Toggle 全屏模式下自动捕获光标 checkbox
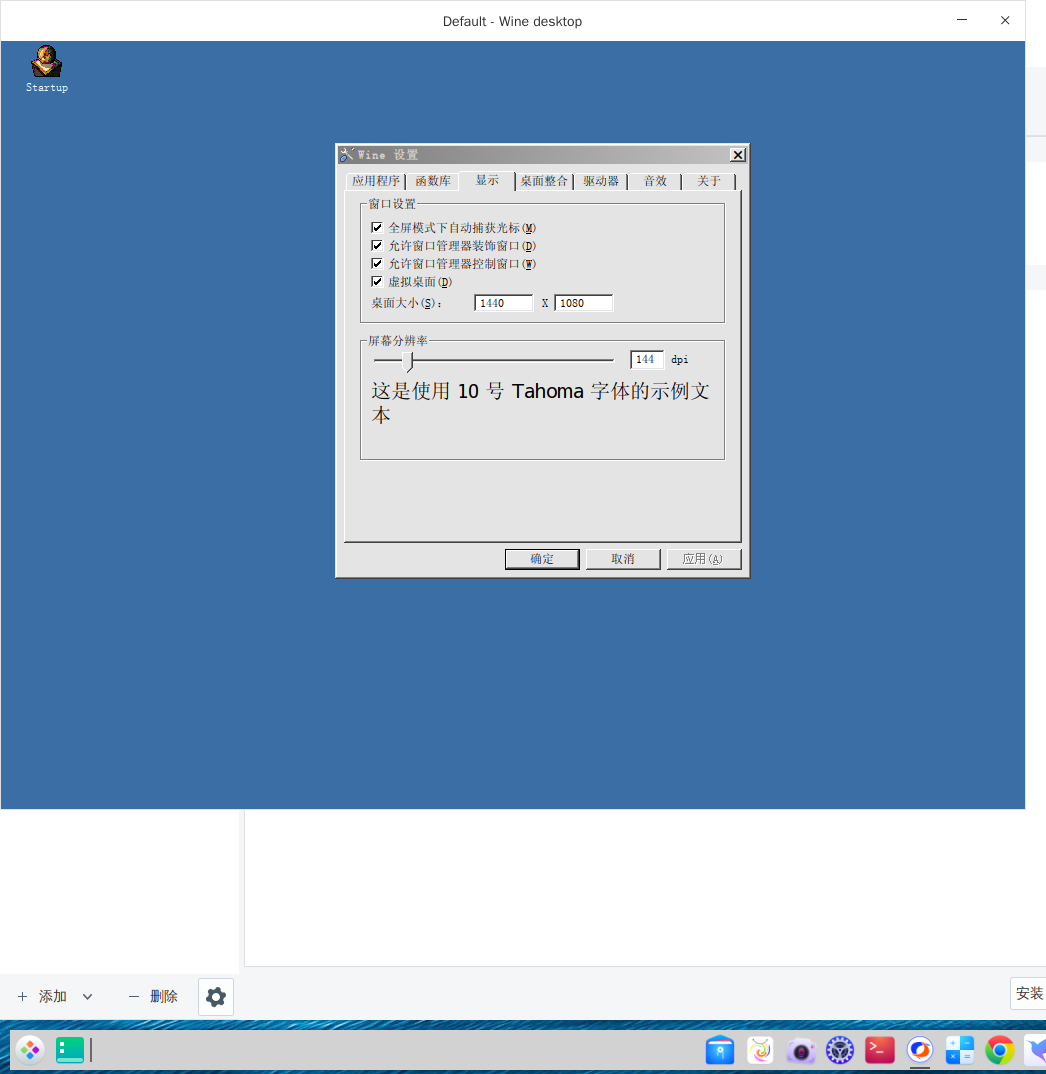This screenshot has width=1046, height=1074. [377, 227]
